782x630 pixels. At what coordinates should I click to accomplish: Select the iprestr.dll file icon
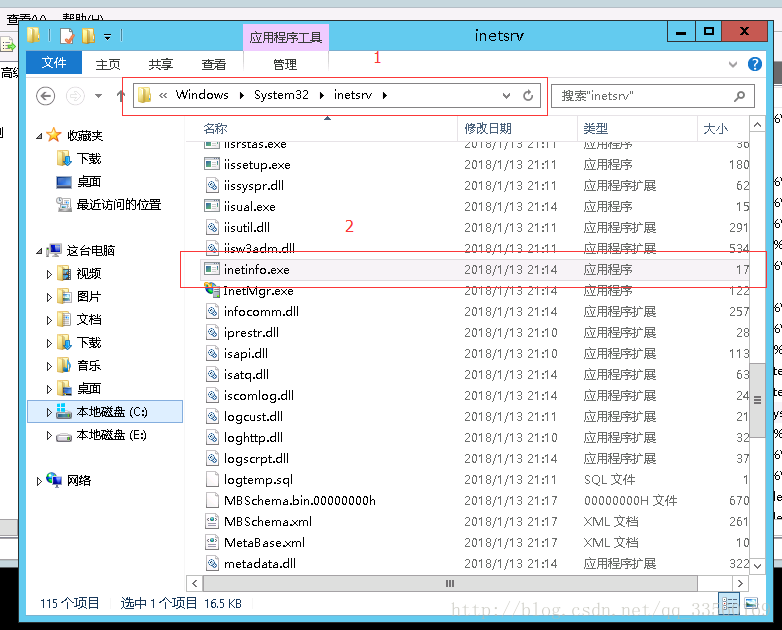212,332
